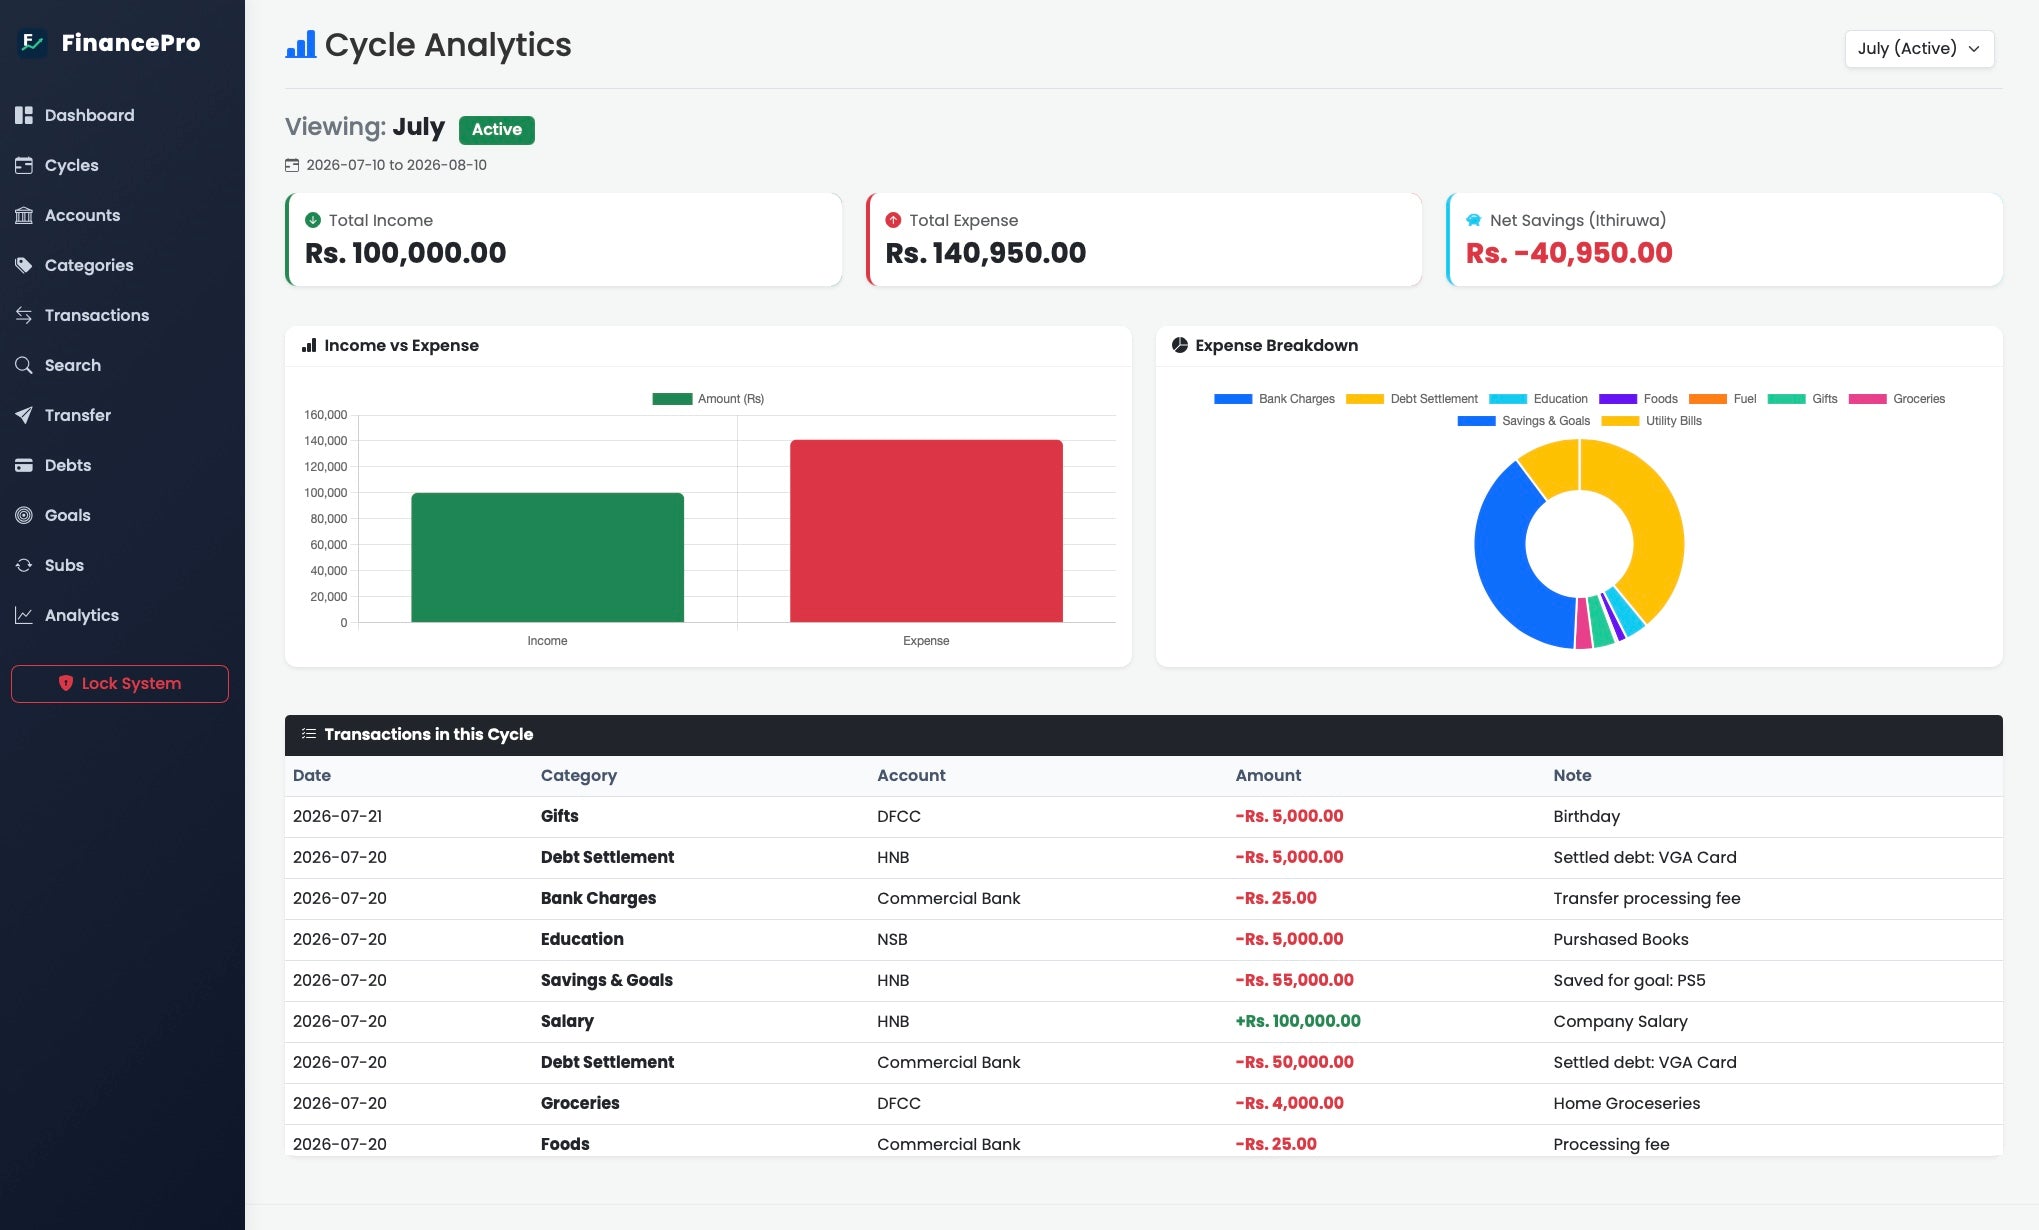Click the green Active badge
Image resolution: width=2039 pixels, height=1230 pixels.
click(497, 129)
